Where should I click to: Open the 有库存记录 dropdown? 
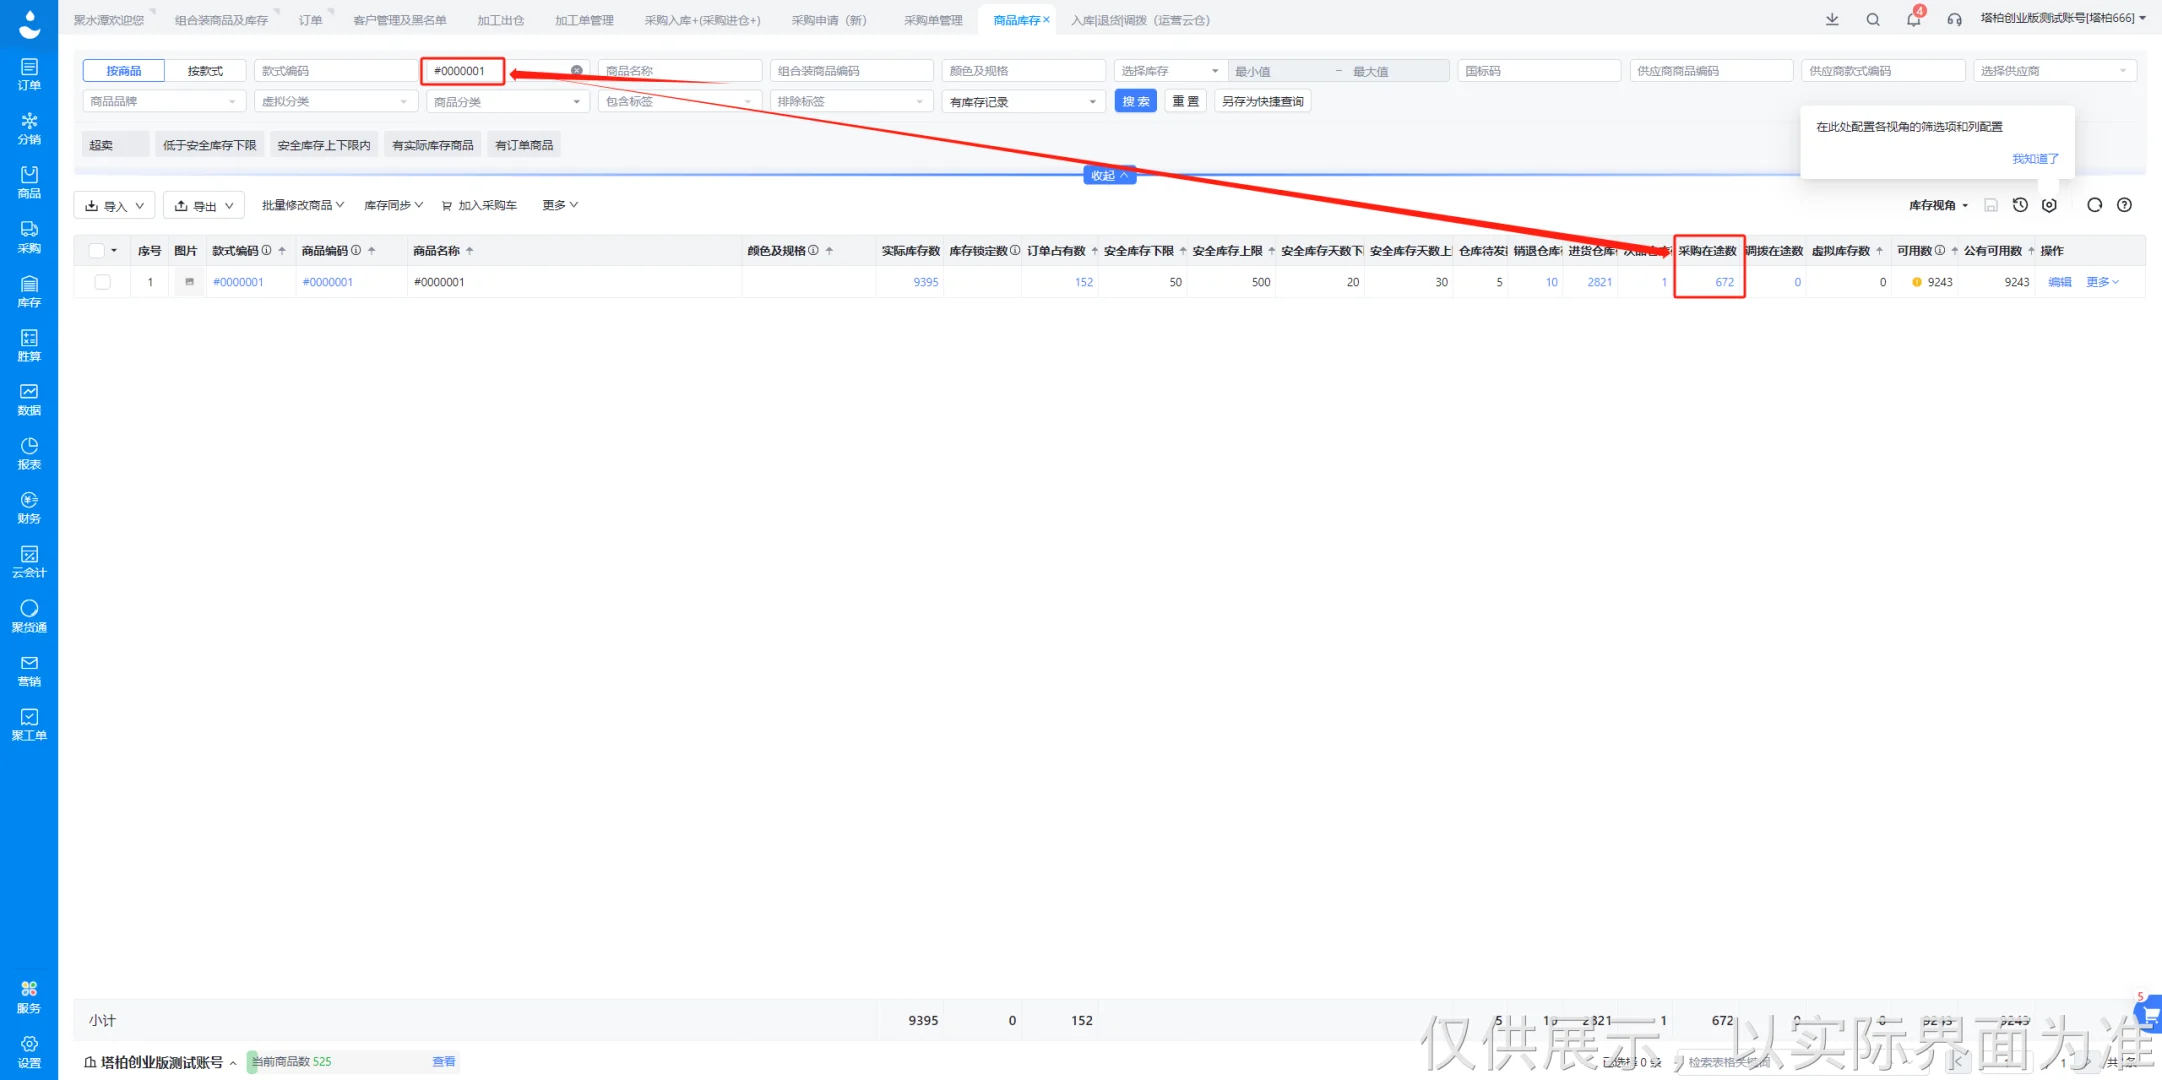[1021, 102]
